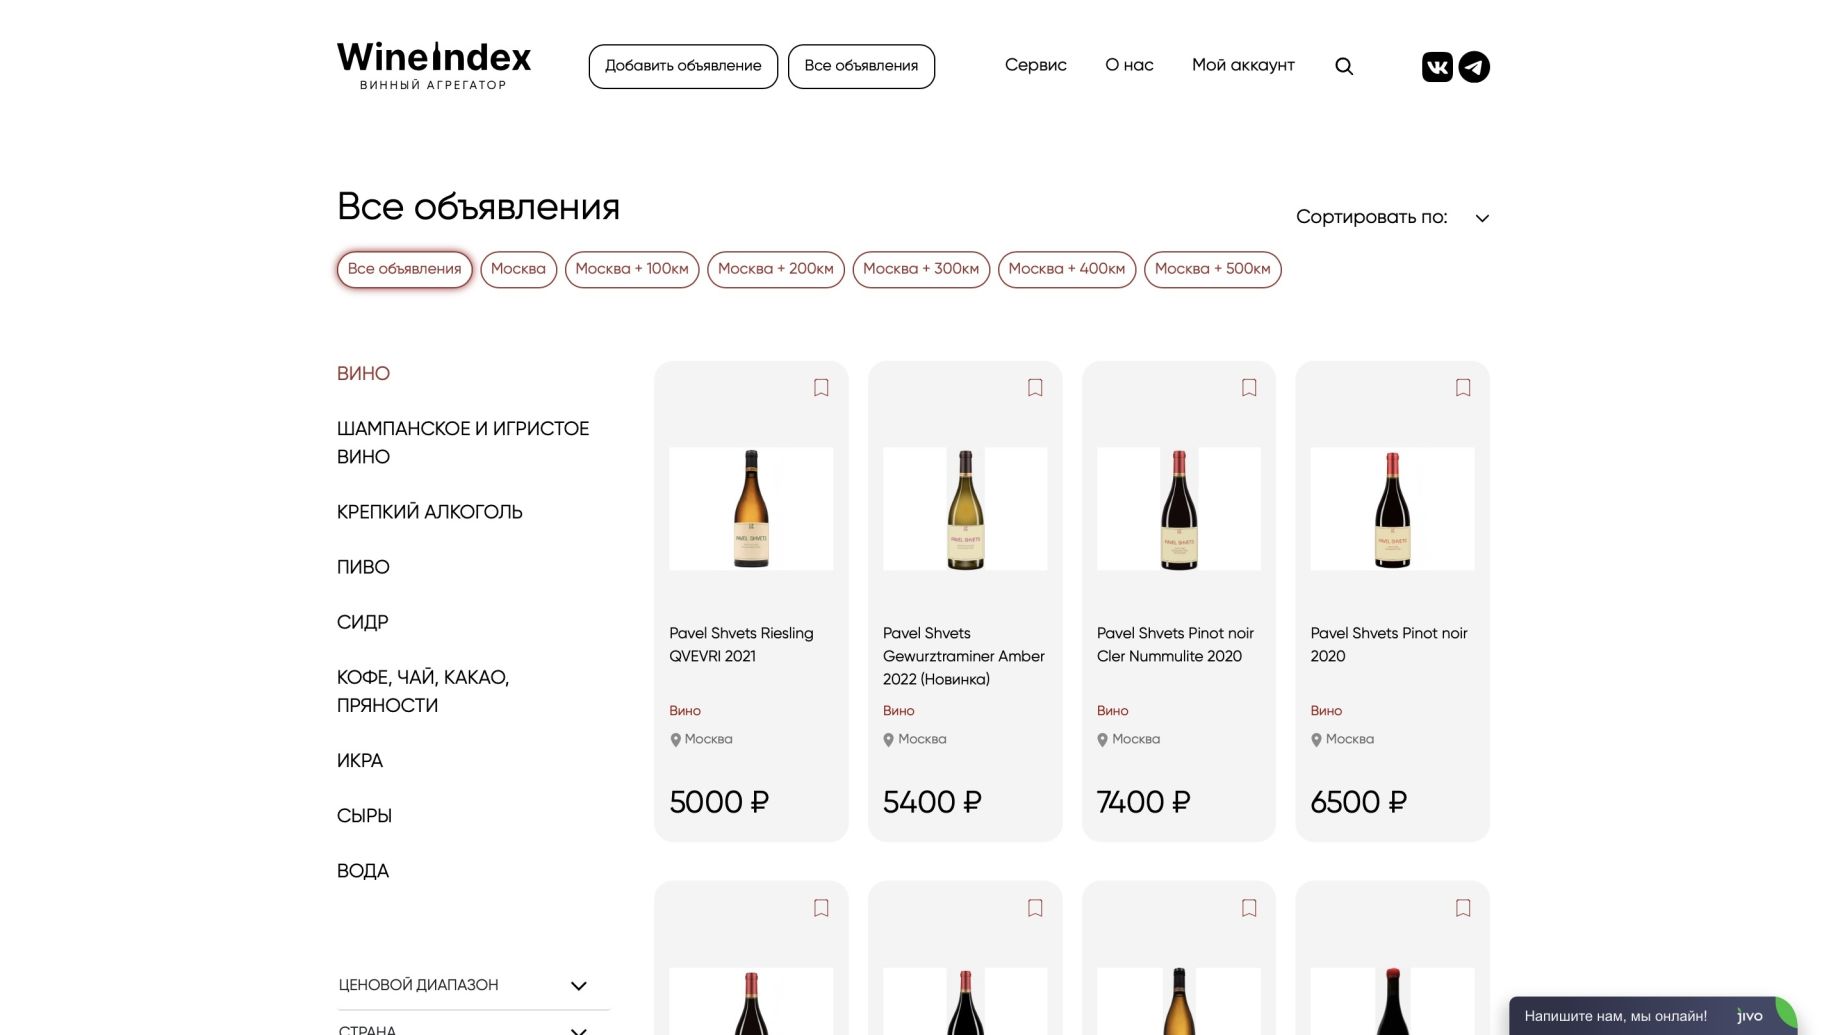The height and width of the screenshot is (1035, 1822).
Task: Expand the ЦЕНОВОЙ ДИАПАЗОН filter
Action: point(578,986)
